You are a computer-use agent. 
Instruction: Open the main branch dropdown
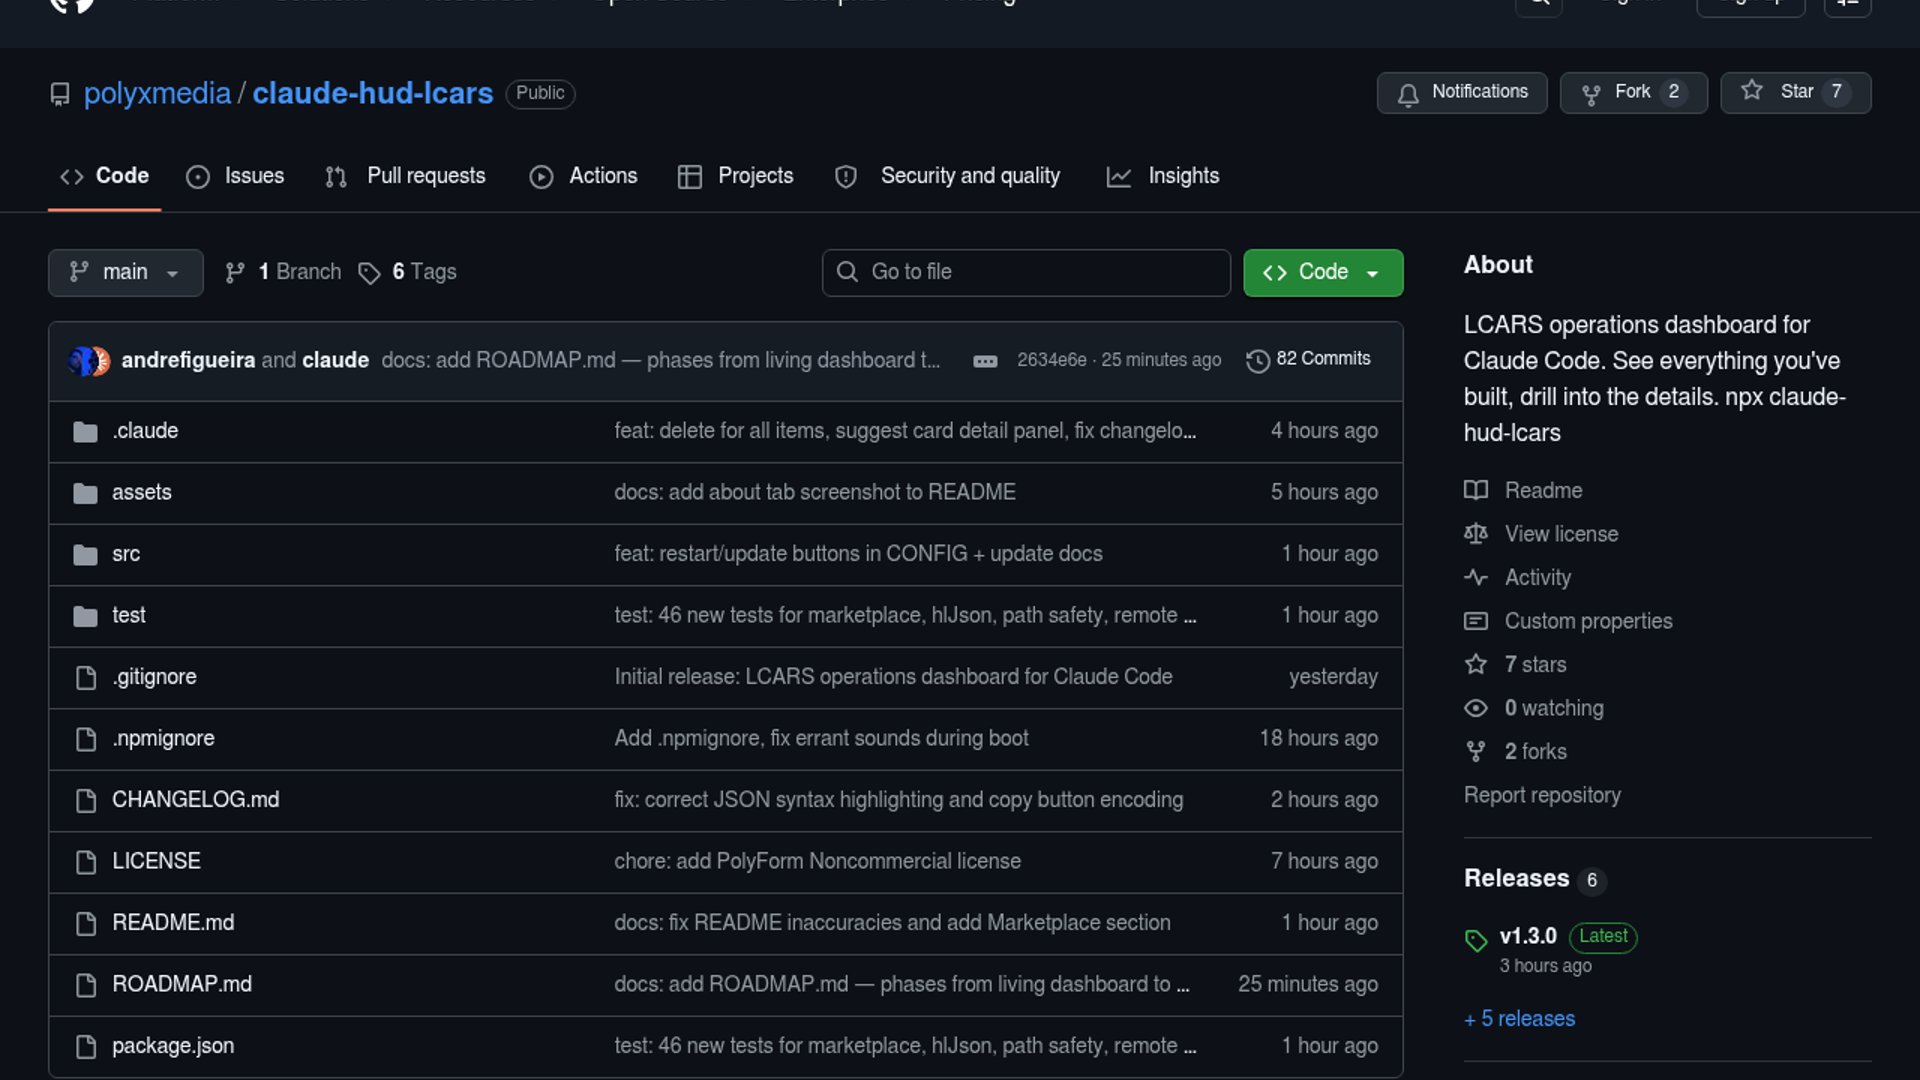pyautogui.click(x=125, y=272)
